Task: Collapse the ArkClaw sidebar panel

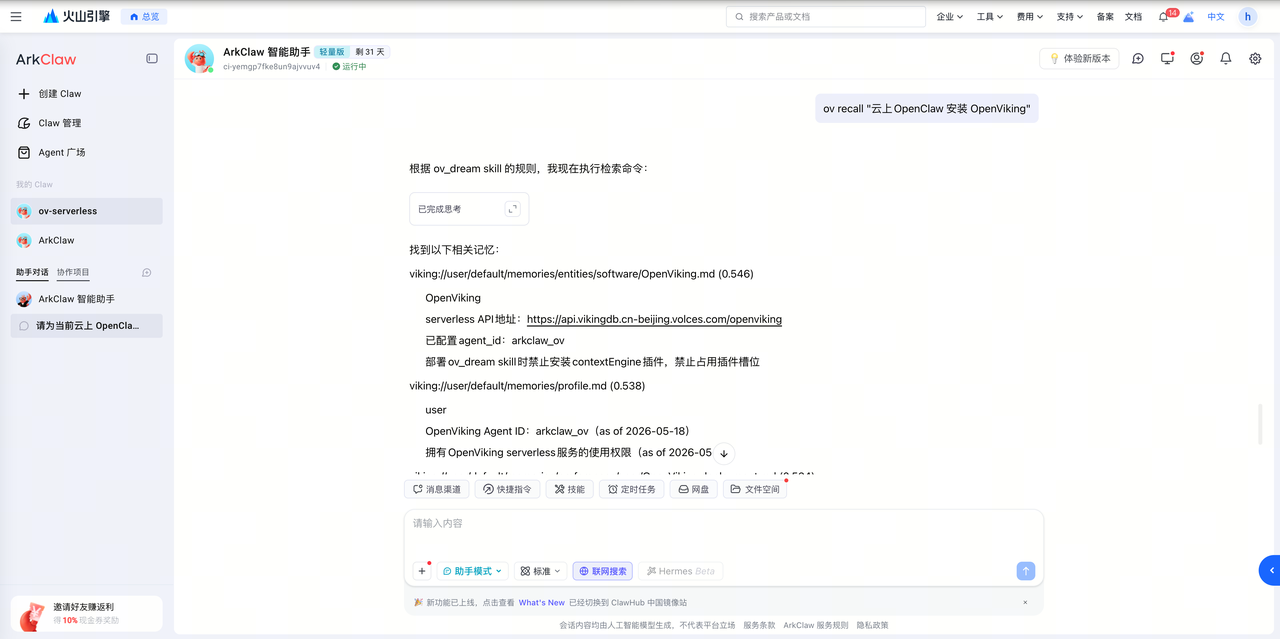Action: coord(152,59)
